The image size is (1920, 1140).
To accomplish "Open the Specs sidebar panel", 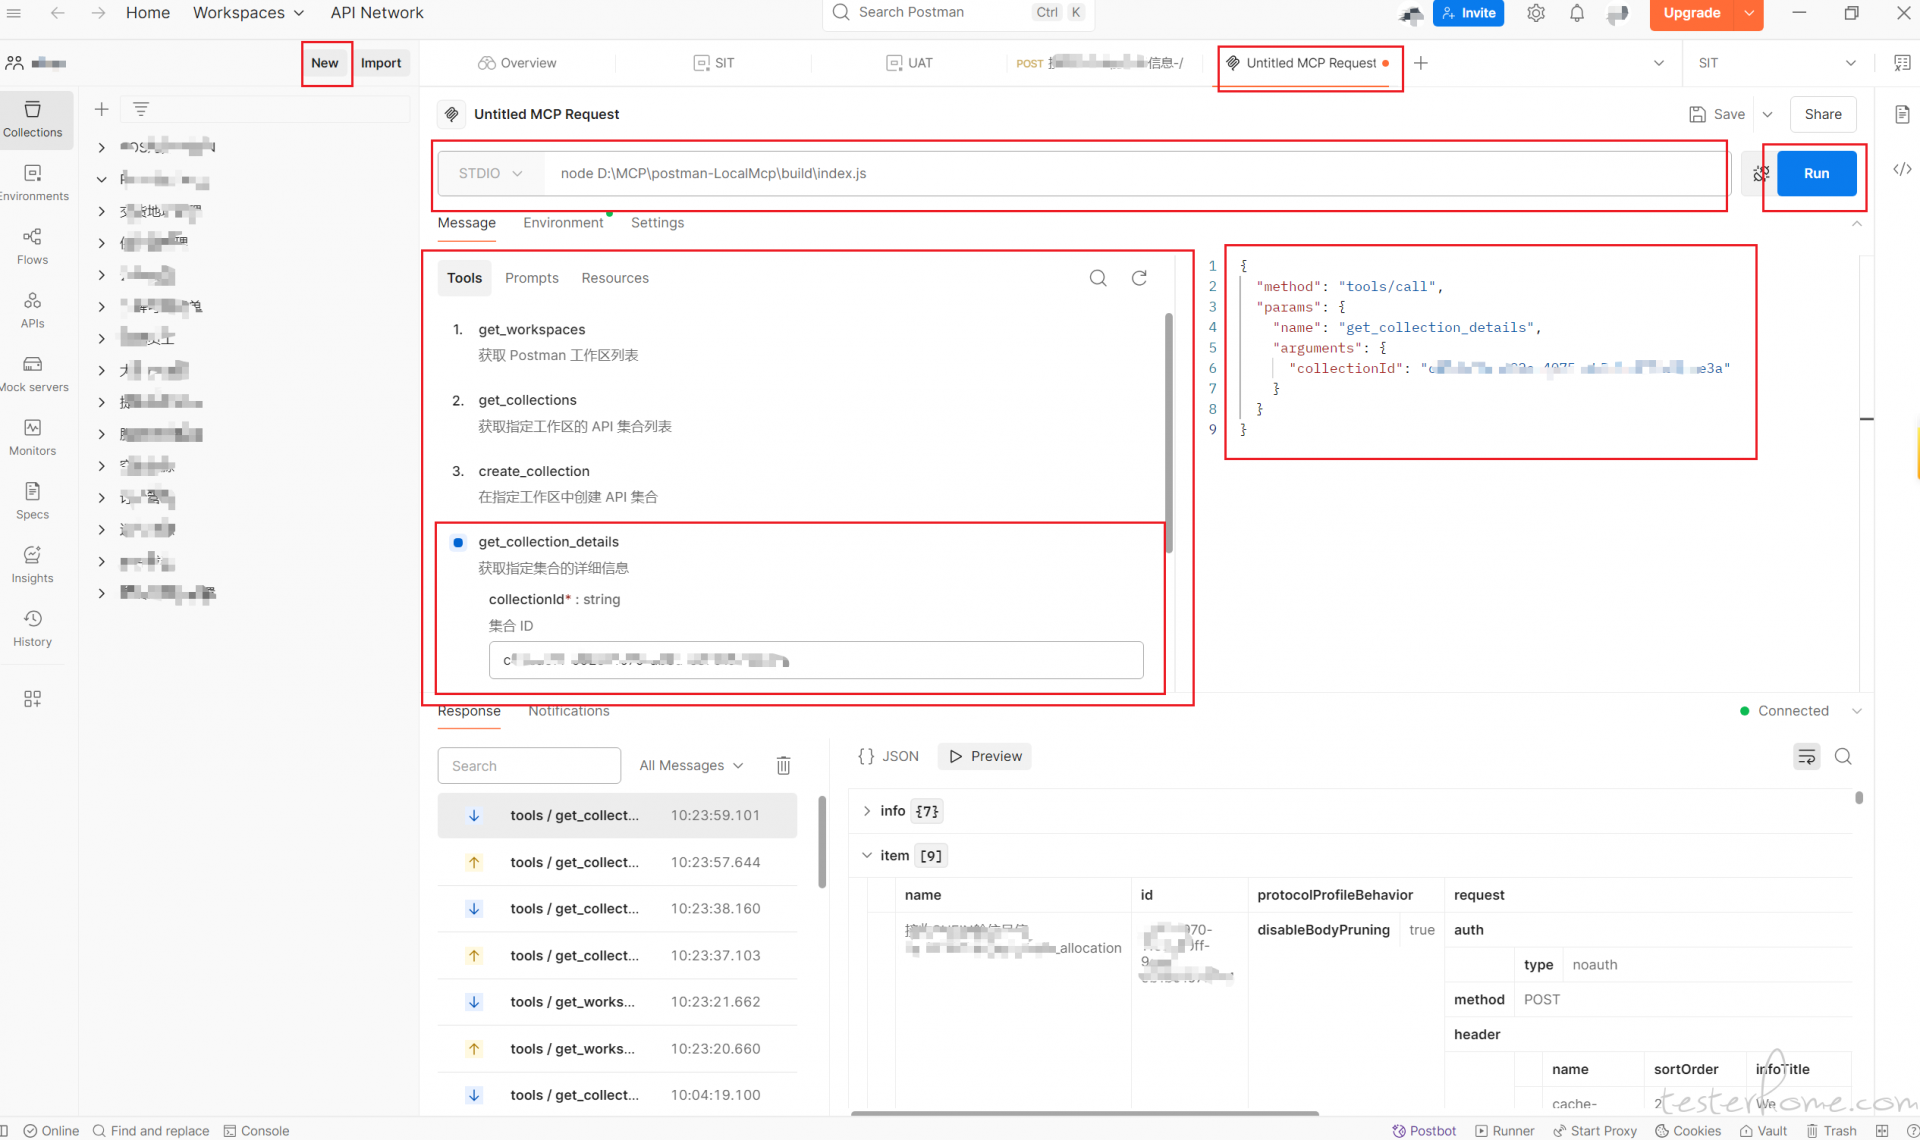I will [33, 501].
